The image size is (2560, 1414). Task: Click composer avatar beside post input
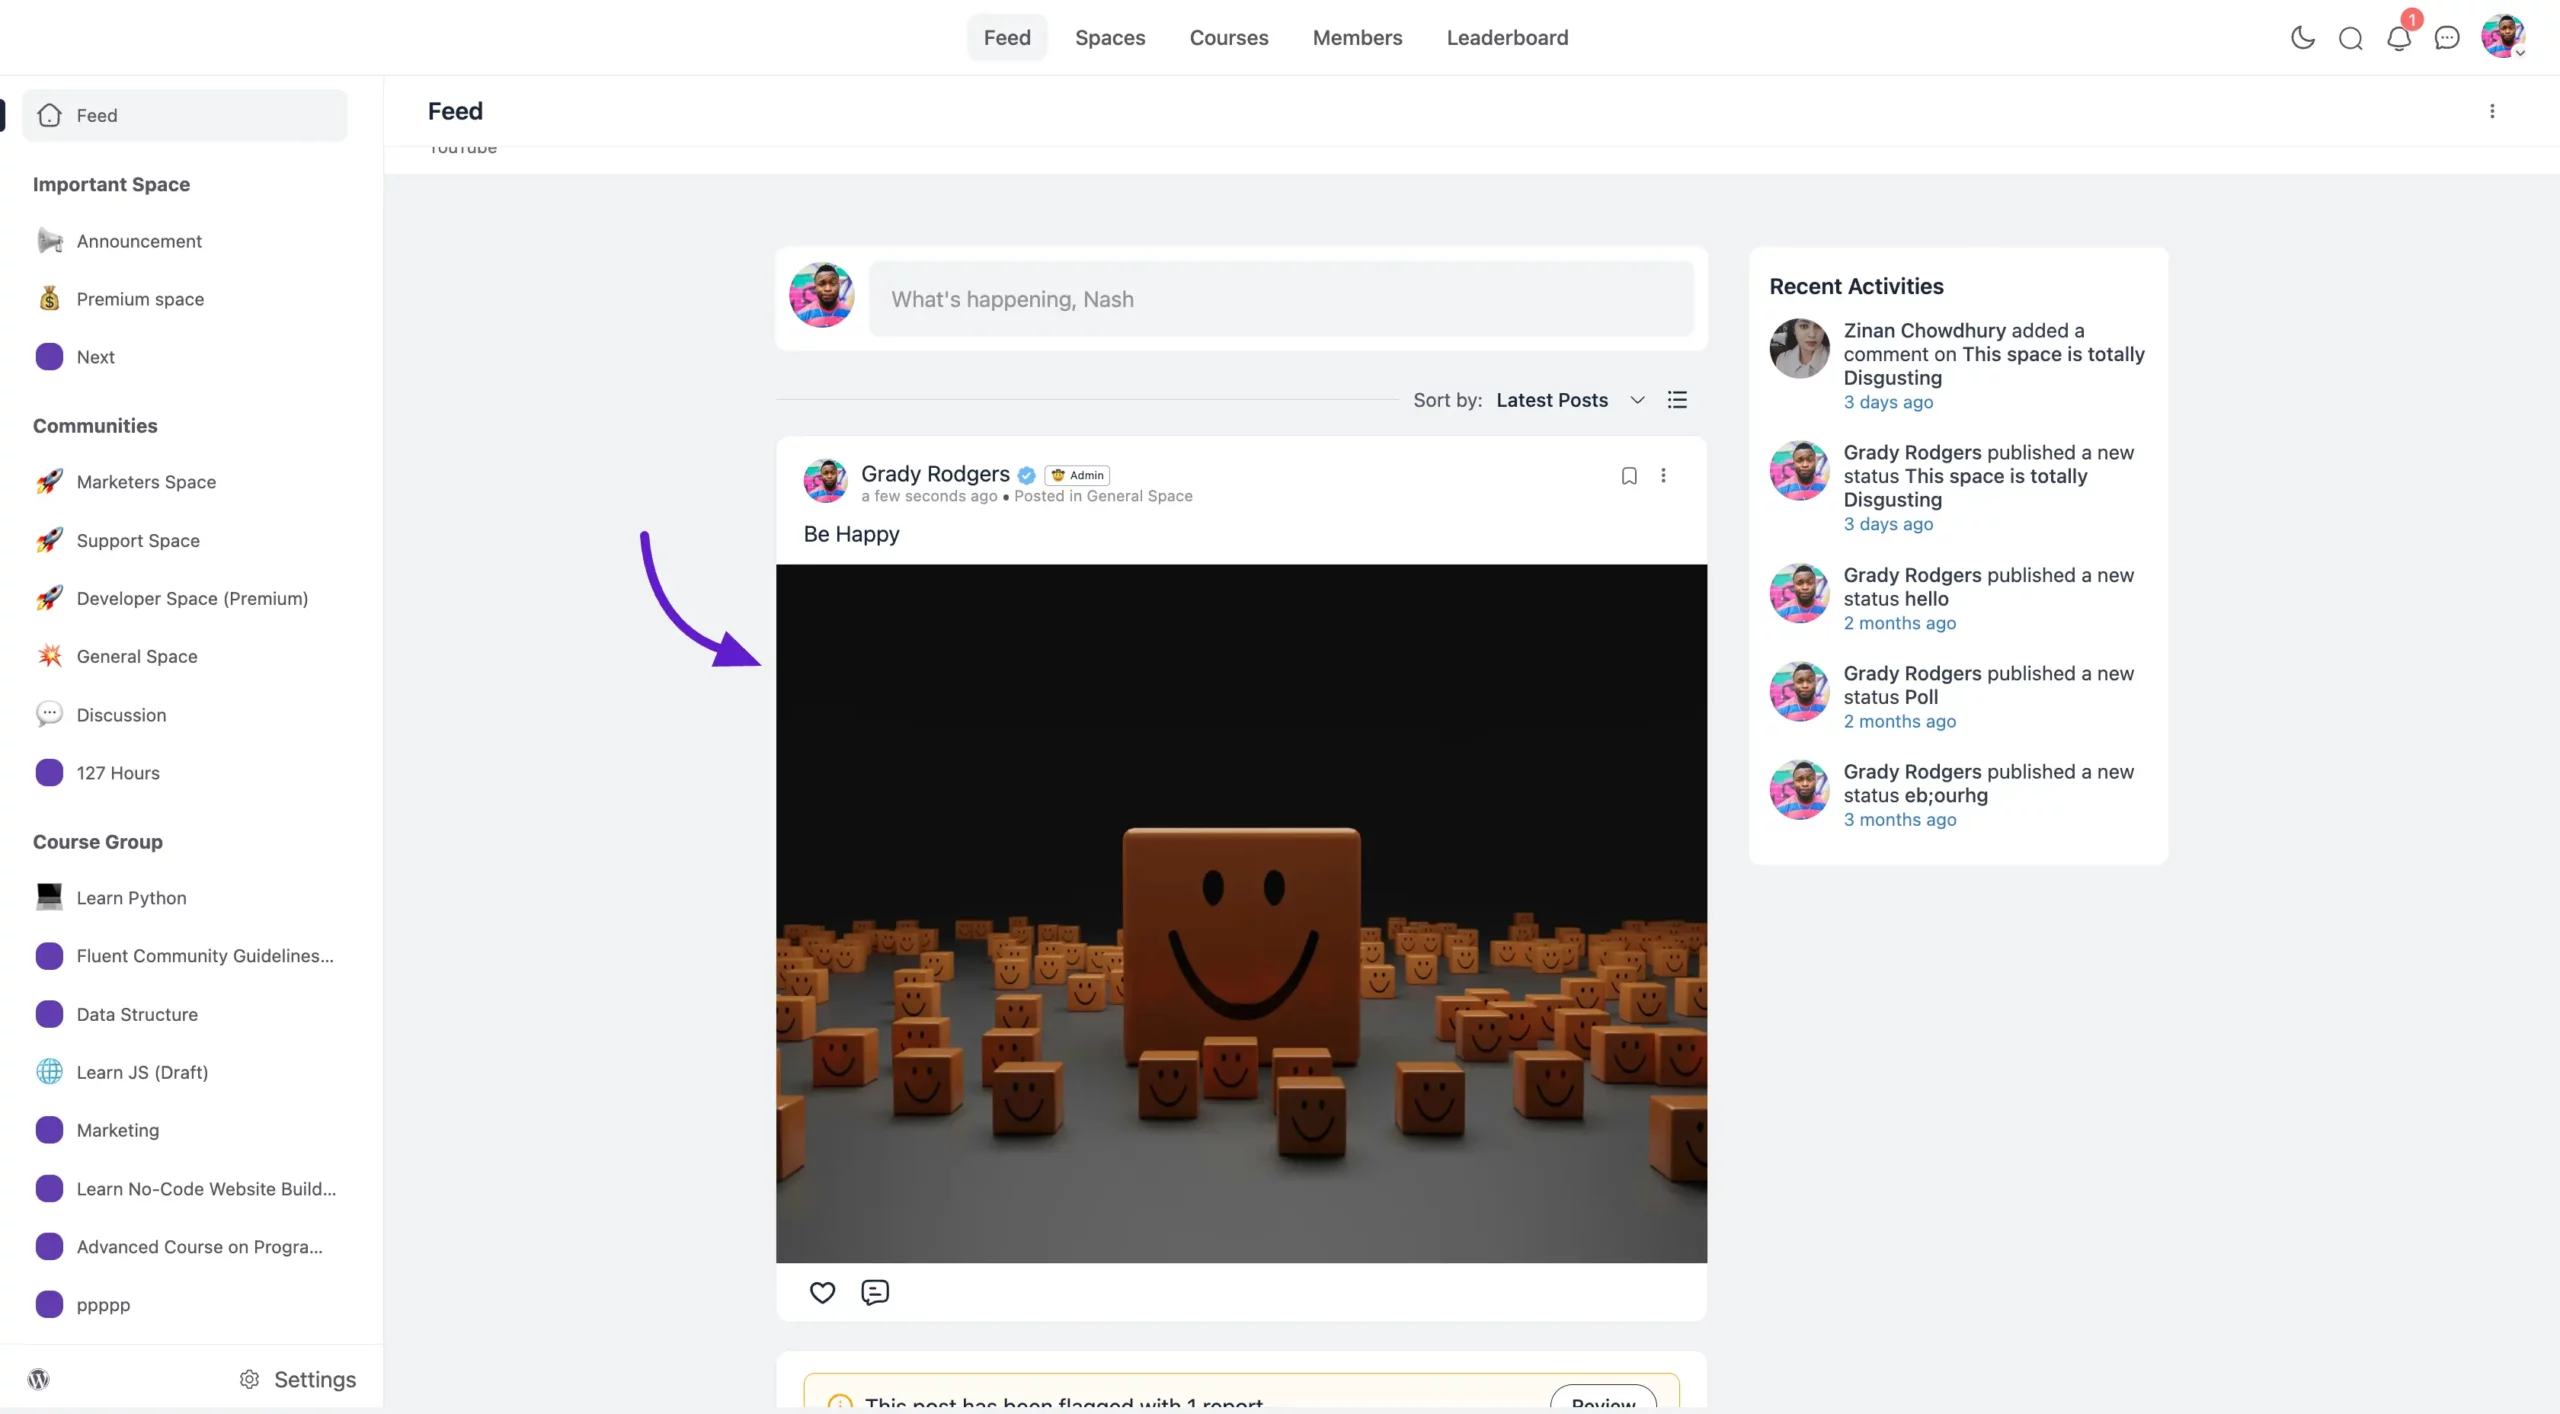point(822,295)
